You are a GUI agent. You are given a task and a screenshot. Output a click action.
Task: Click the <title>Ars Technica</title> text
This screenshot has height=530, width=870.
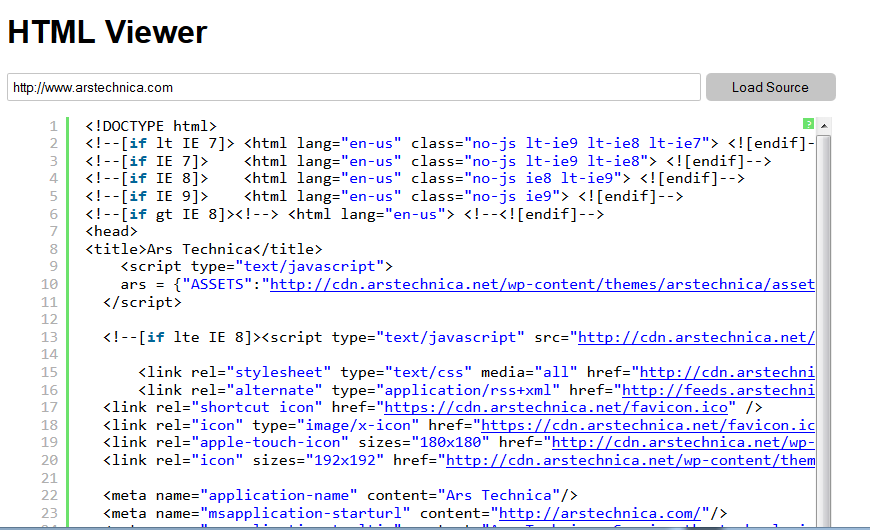[204, 249]
